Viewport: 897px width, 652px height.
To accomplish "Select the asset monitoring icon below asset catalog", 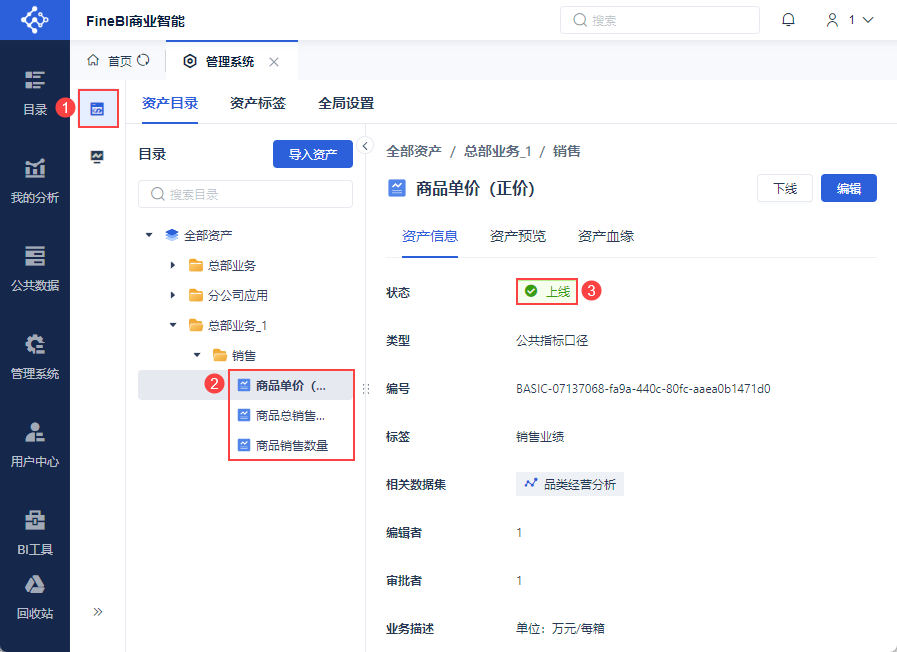I will pos(97,156).
